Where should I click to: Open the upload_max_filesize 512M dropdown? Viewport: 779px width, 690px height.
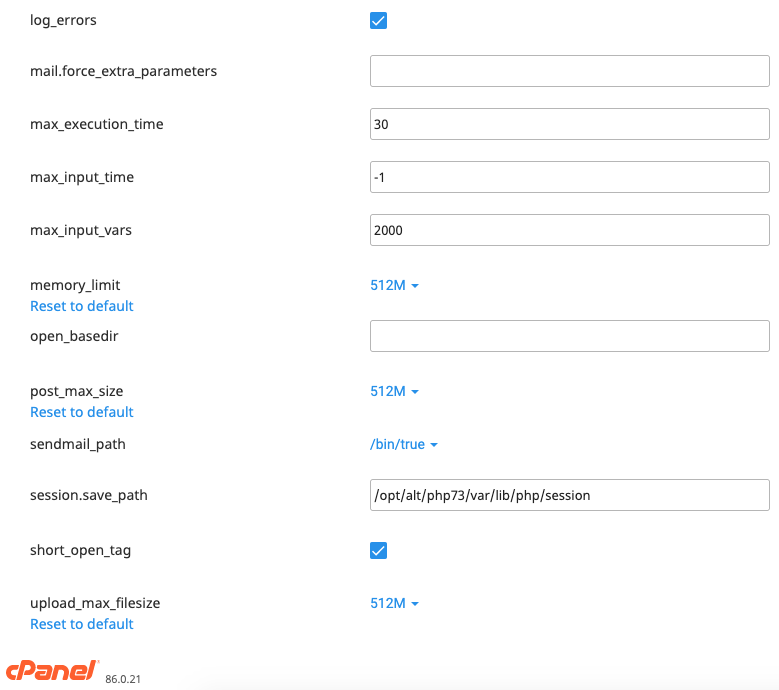click(394, 603)
